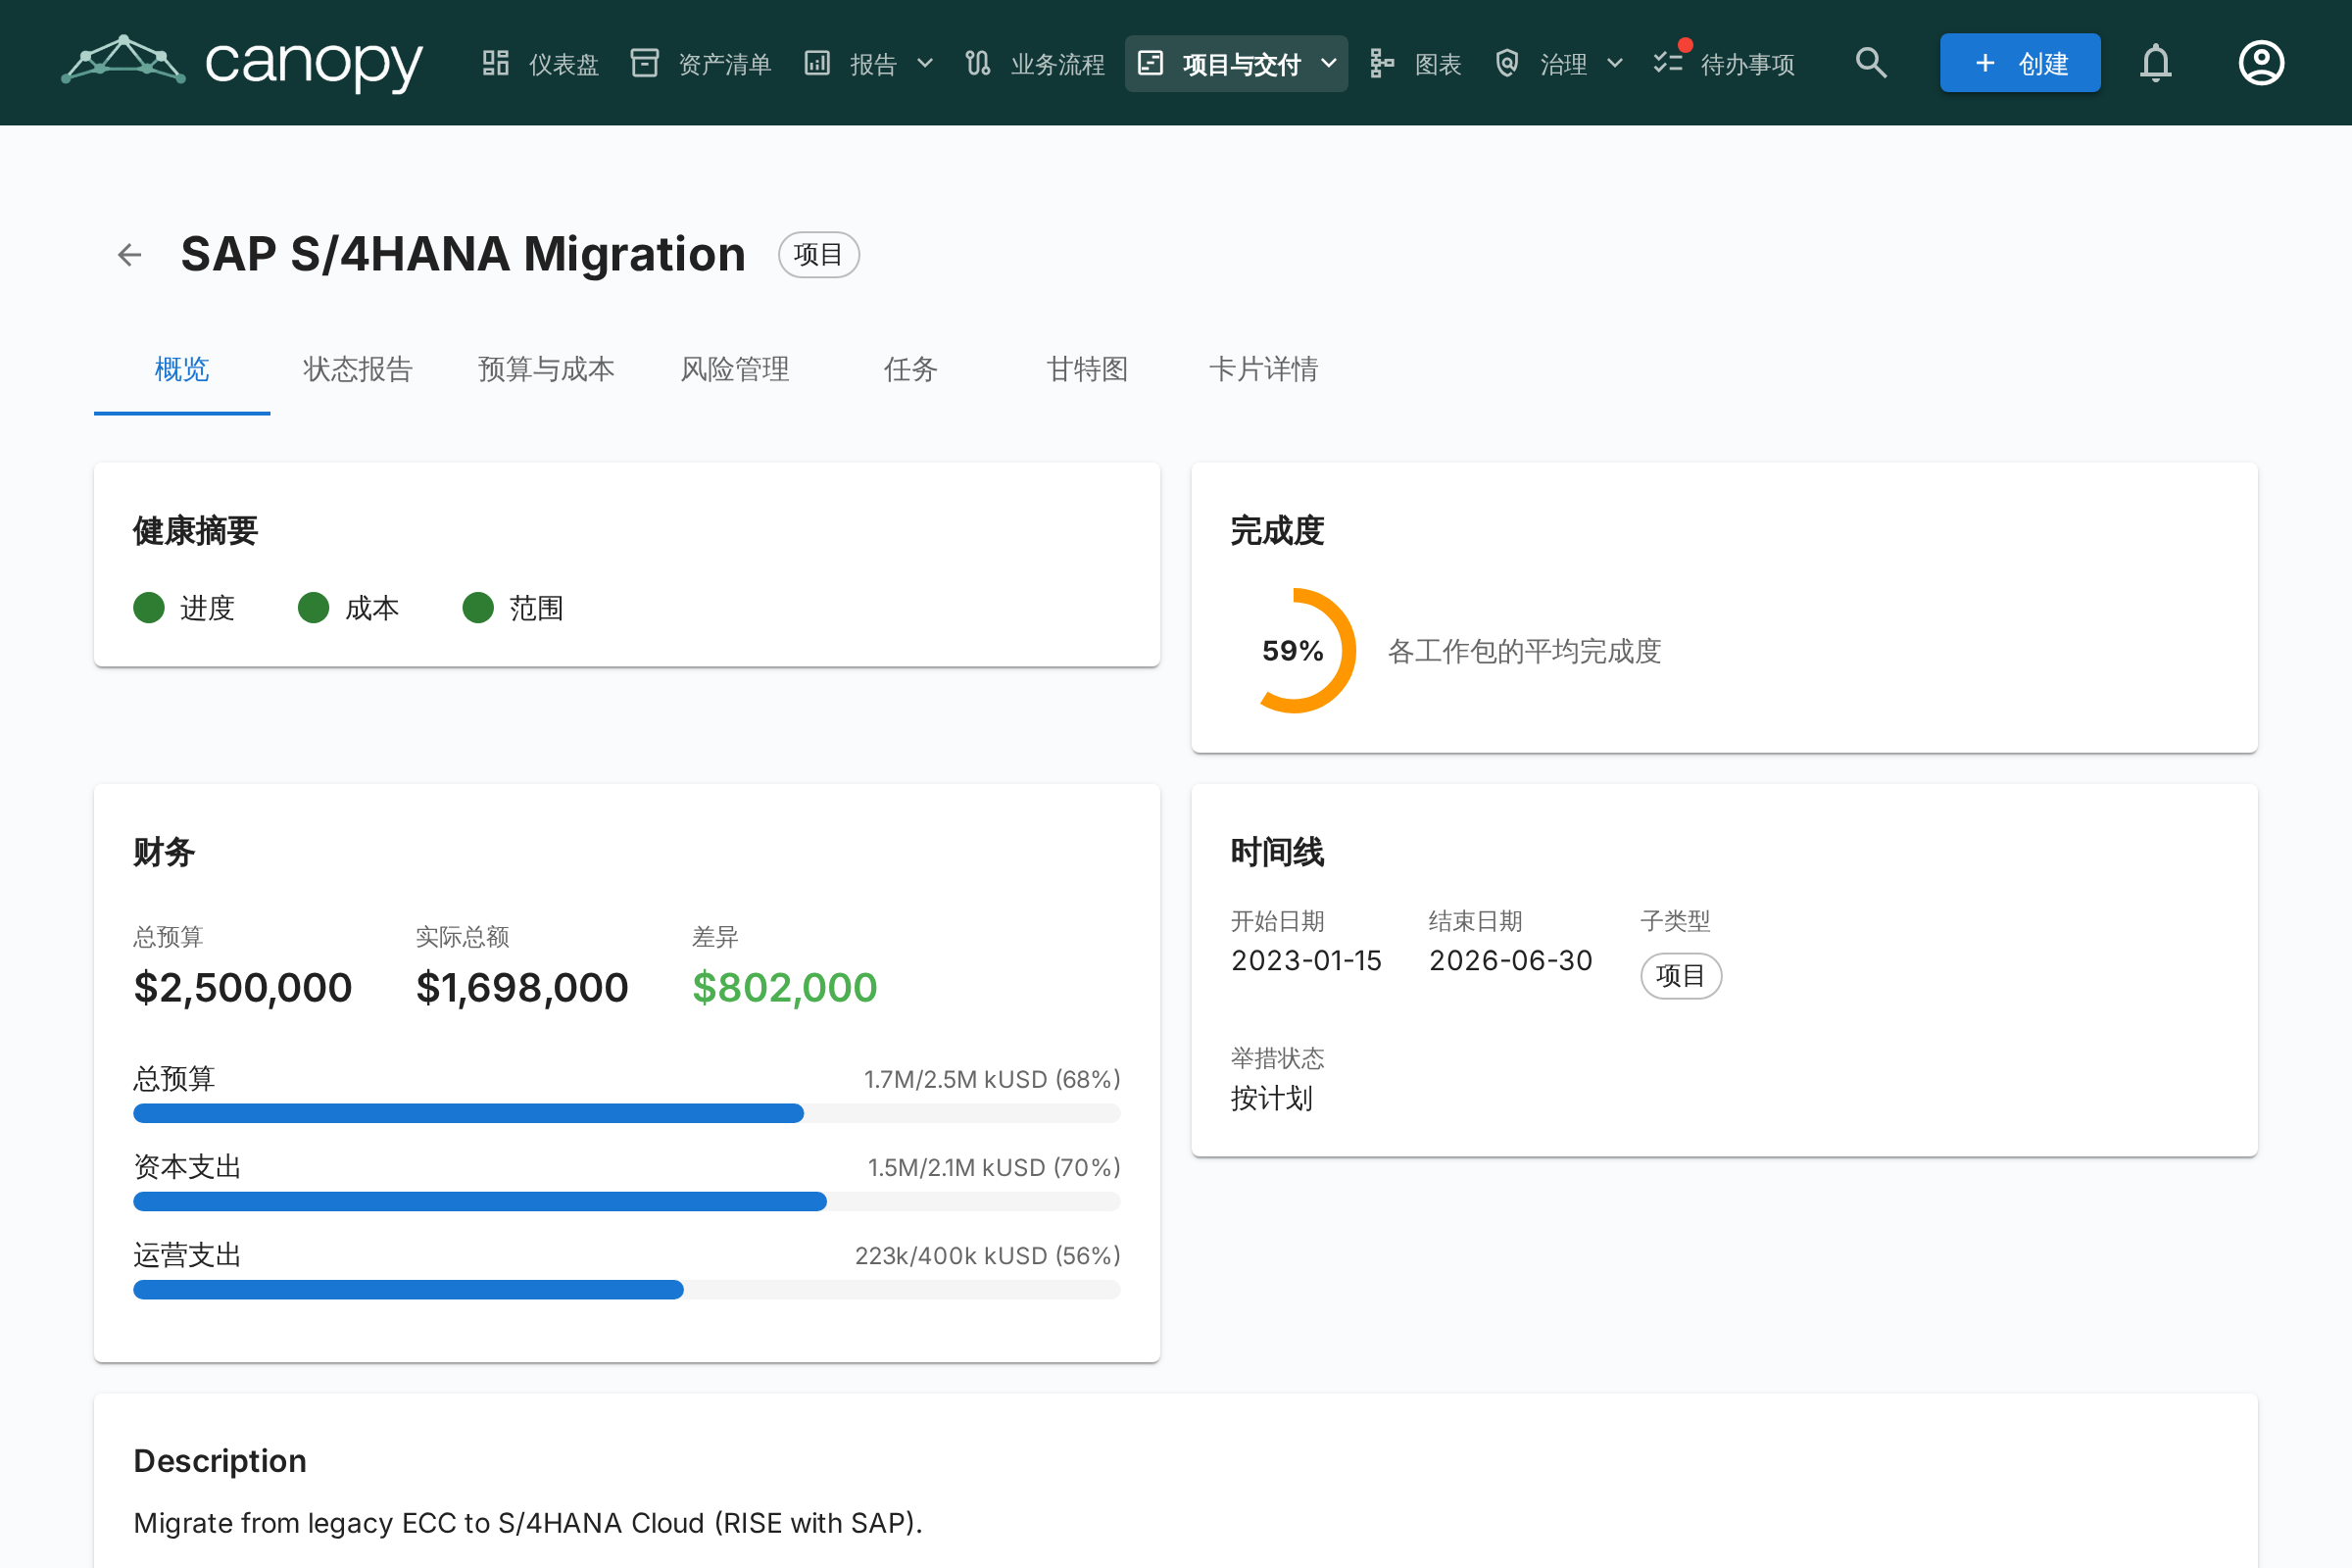
Task: Click the 时间线 card heading
Action: [x=1277, y=853]
